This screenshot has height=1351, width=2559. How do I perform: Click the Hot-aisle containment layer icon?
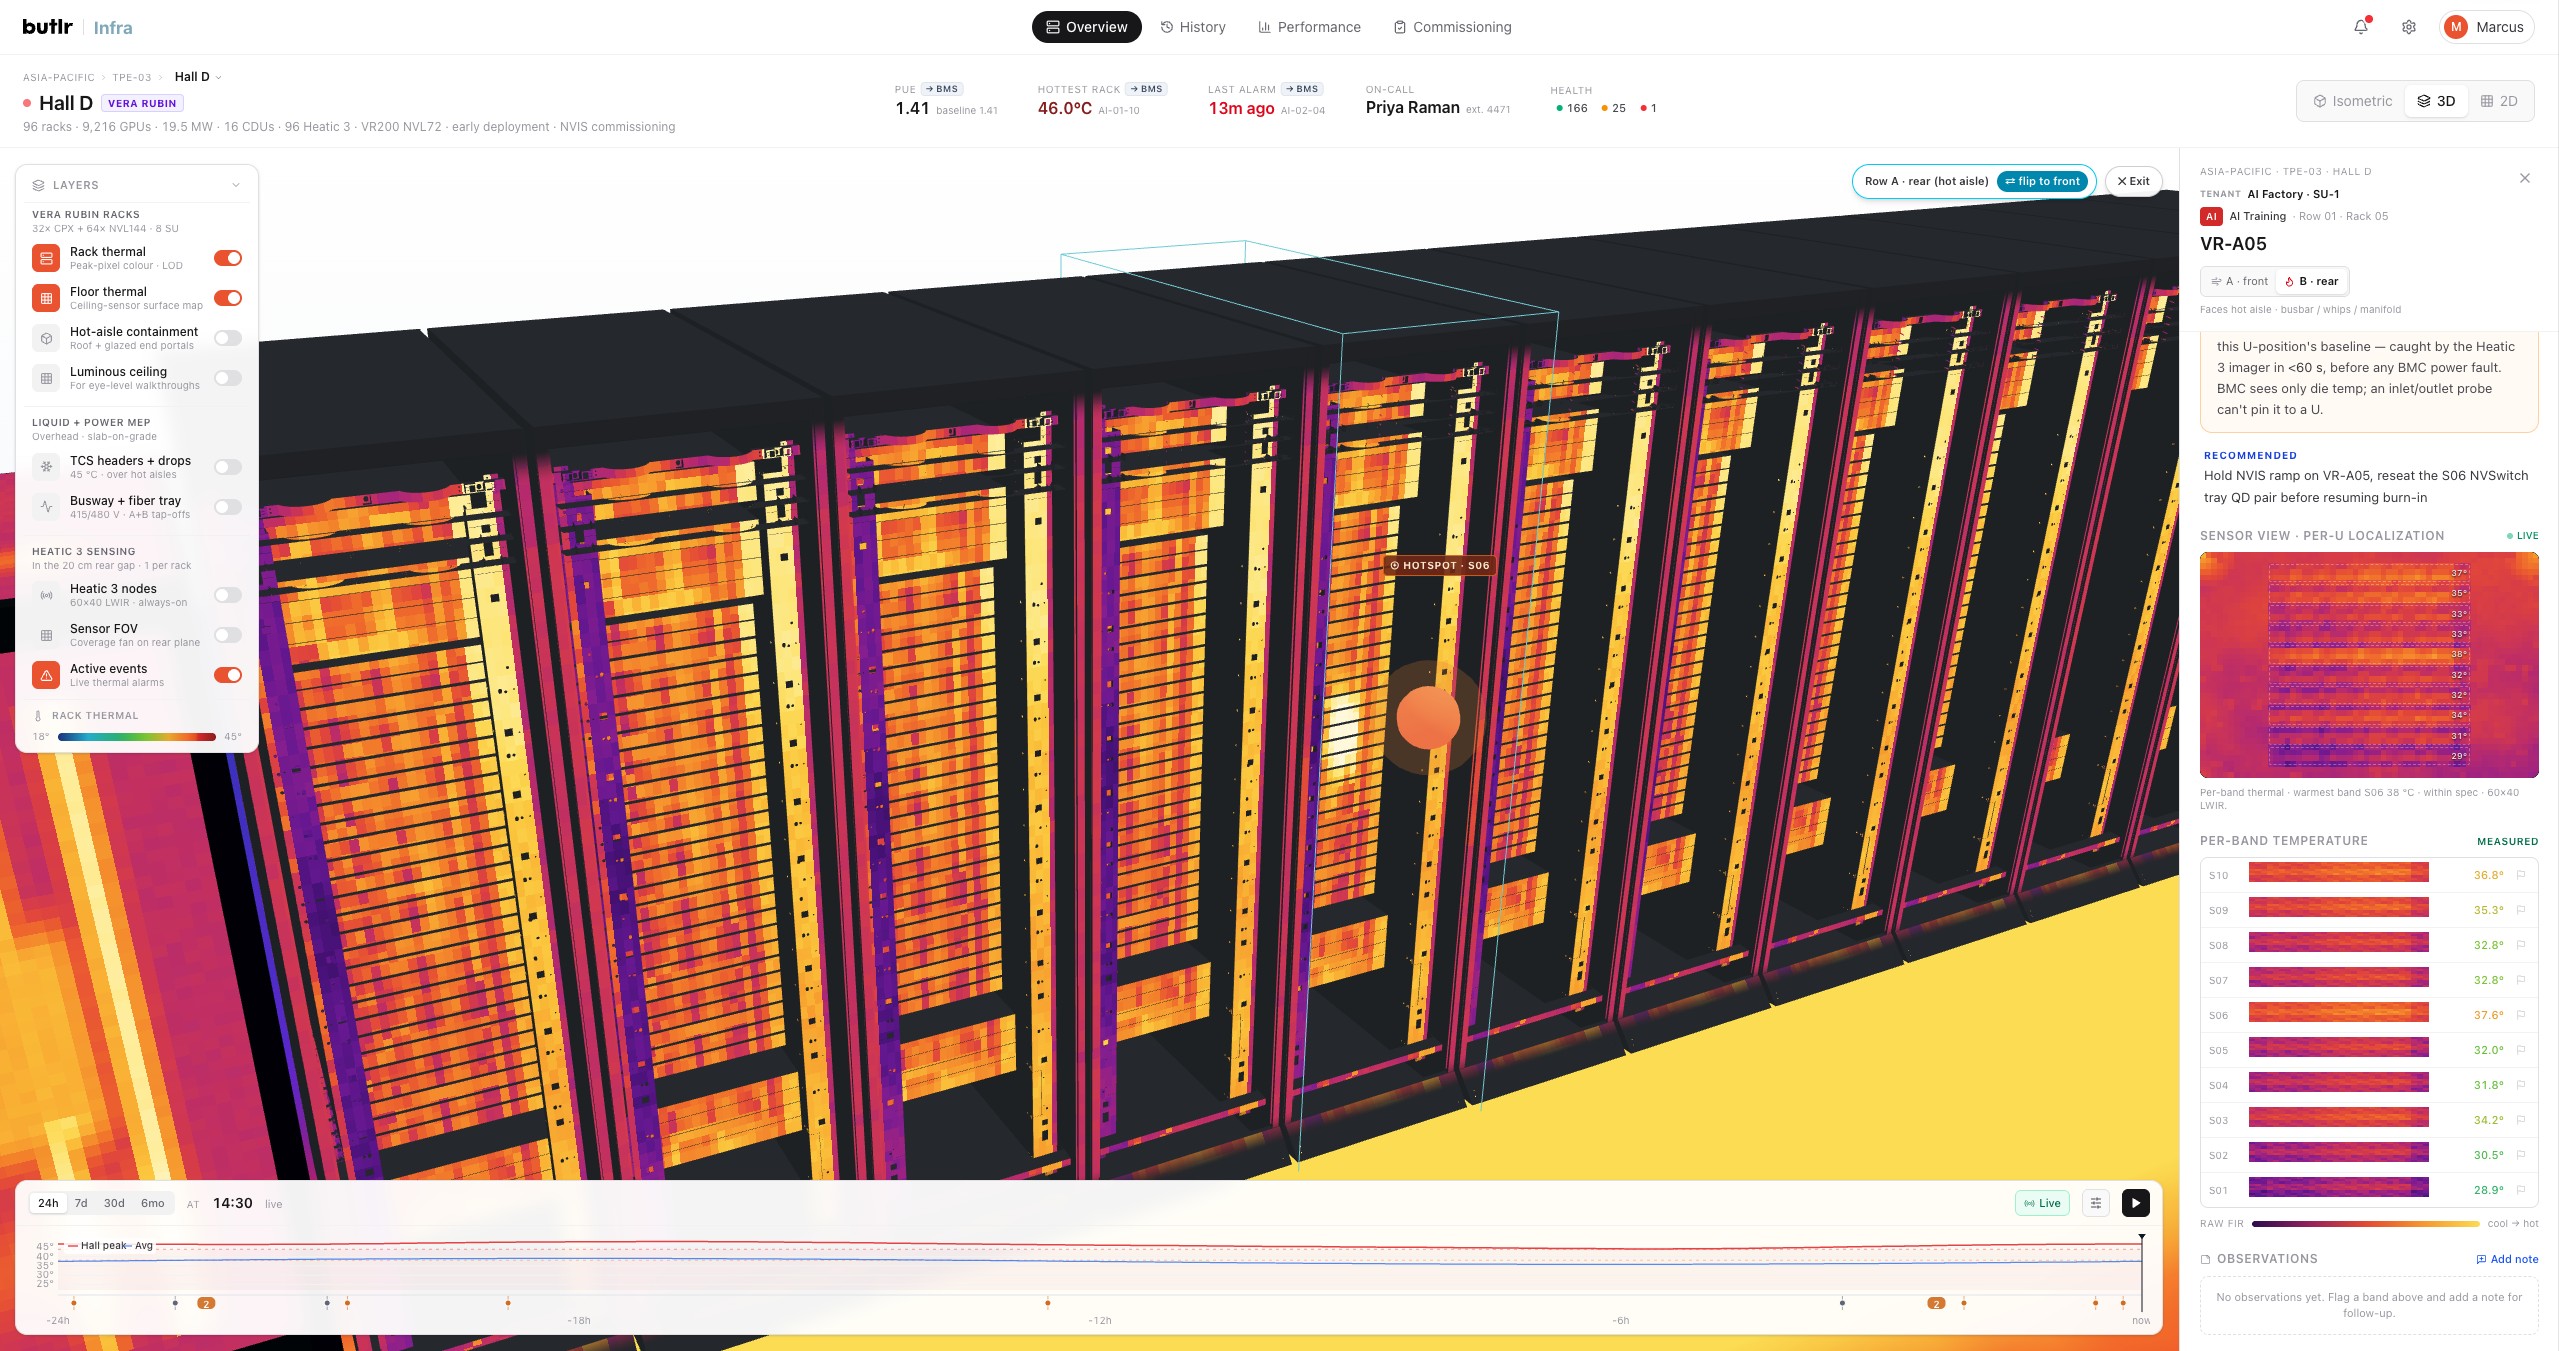46,338
